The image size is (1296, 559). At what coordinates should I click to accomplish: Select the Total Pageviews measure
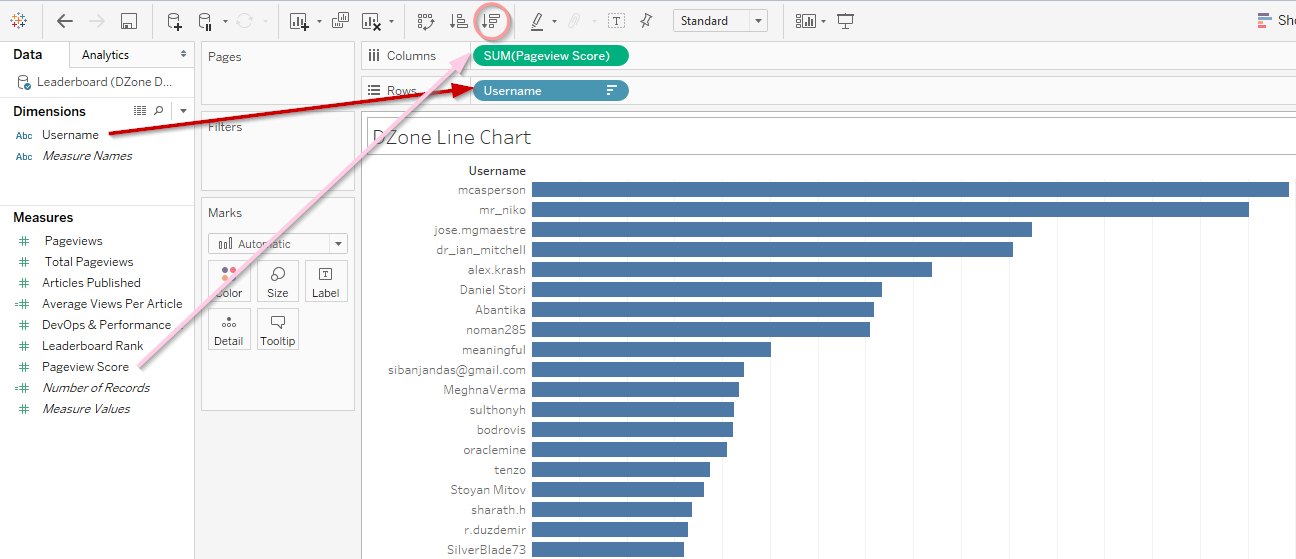[x=89, y=262]
